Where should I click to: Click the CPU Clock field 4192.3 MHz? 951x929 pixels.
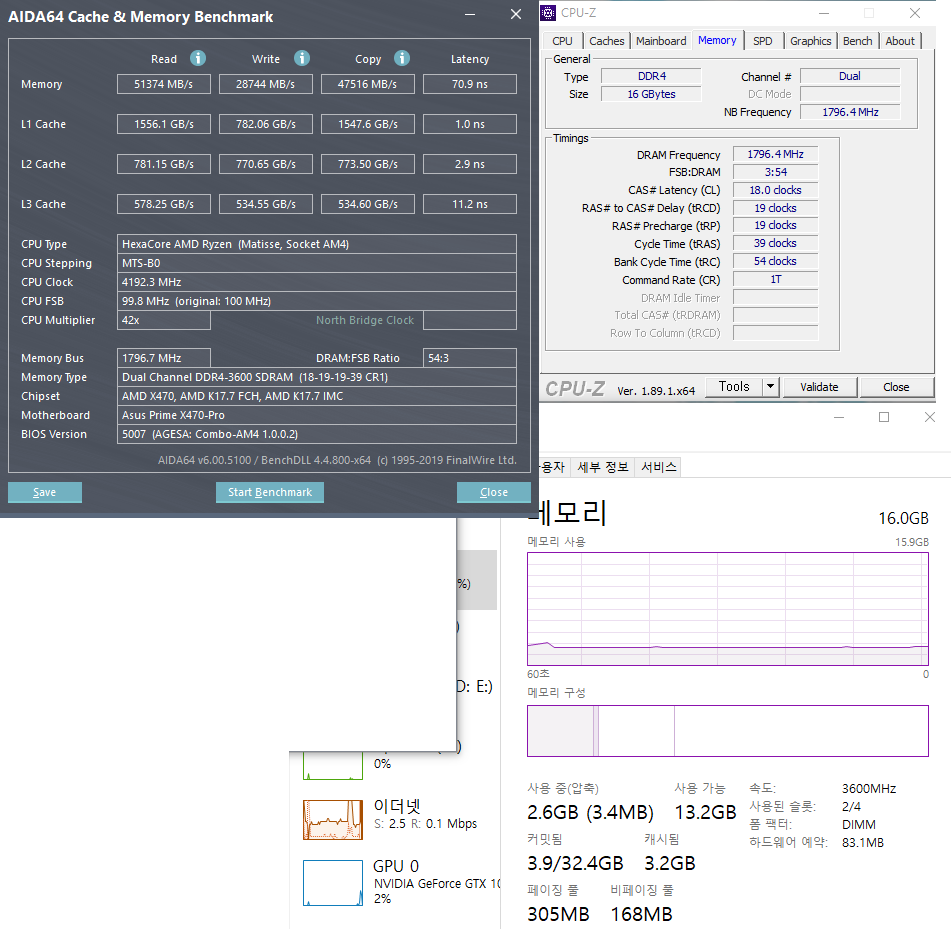[x=317, y=282]
